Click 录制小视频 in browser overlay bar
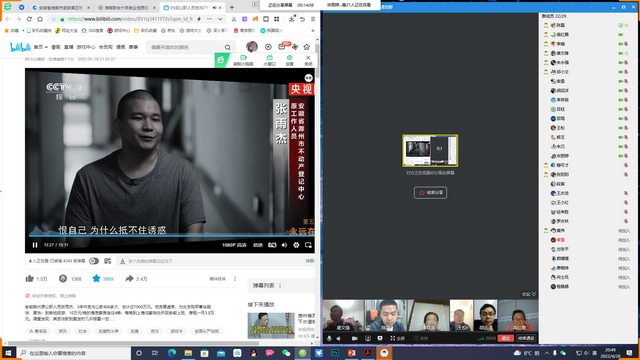Screen dimensions: 640x360 tap(243, 60)
